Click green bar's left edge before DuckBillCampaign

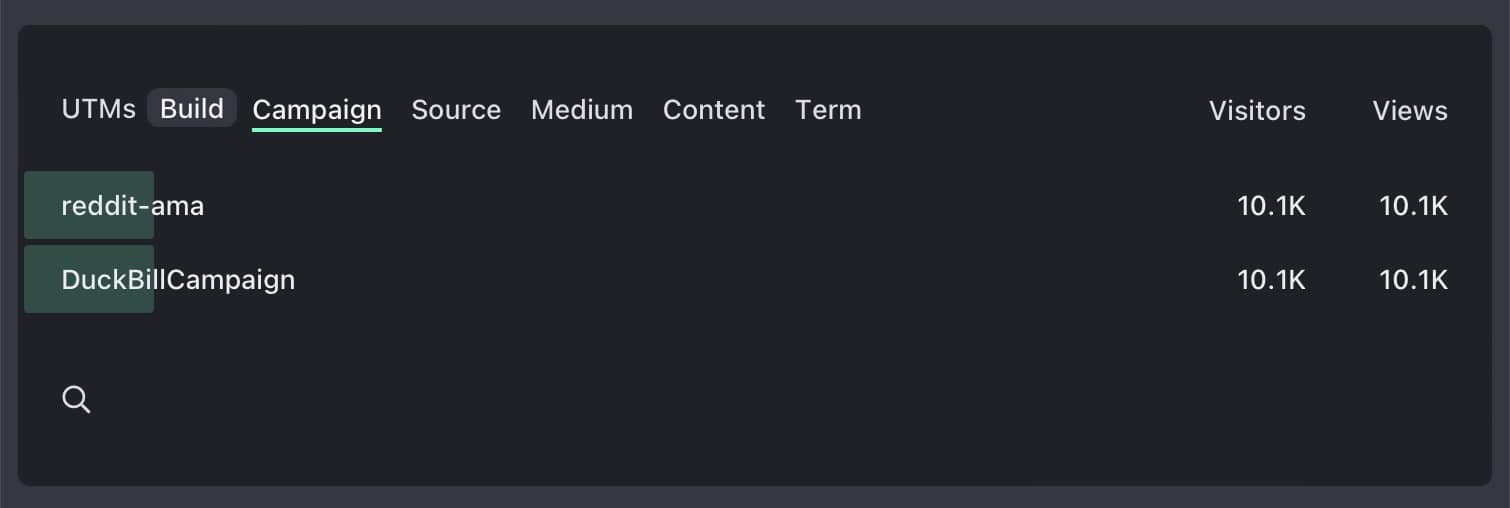30,279
